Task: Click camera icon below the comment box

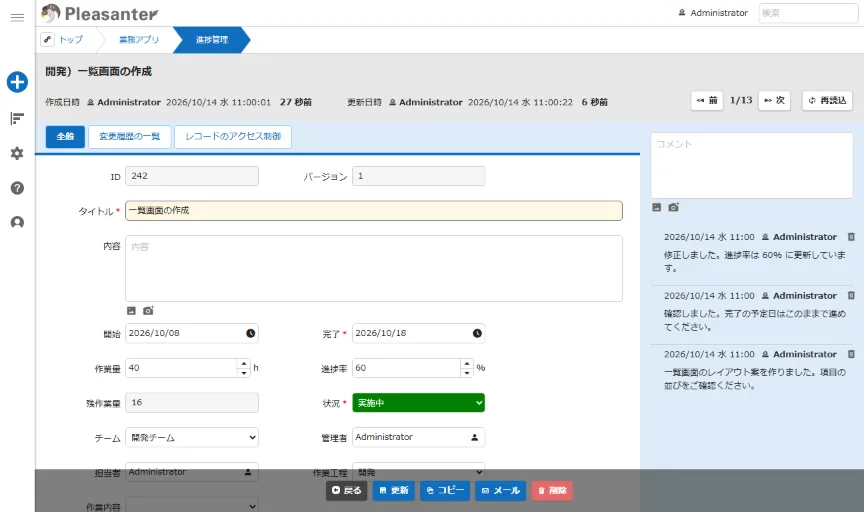Action: pyautogui.click(x=673, y=207)
